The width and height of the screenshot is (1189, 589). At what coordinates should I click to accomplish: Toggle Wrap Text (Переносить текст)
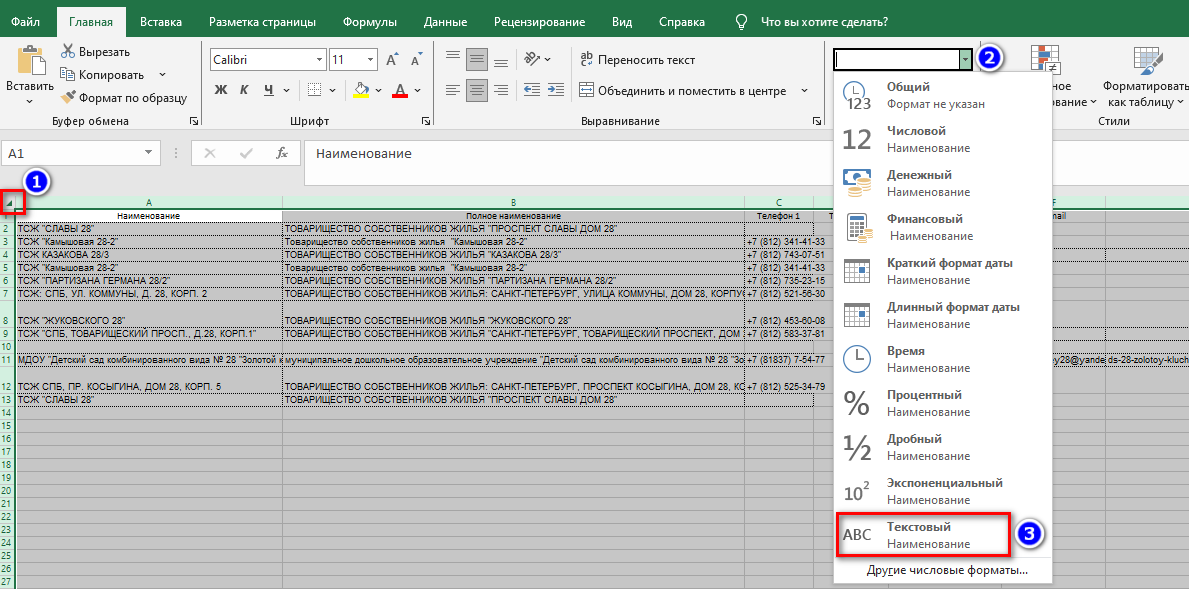click(636, 59)
